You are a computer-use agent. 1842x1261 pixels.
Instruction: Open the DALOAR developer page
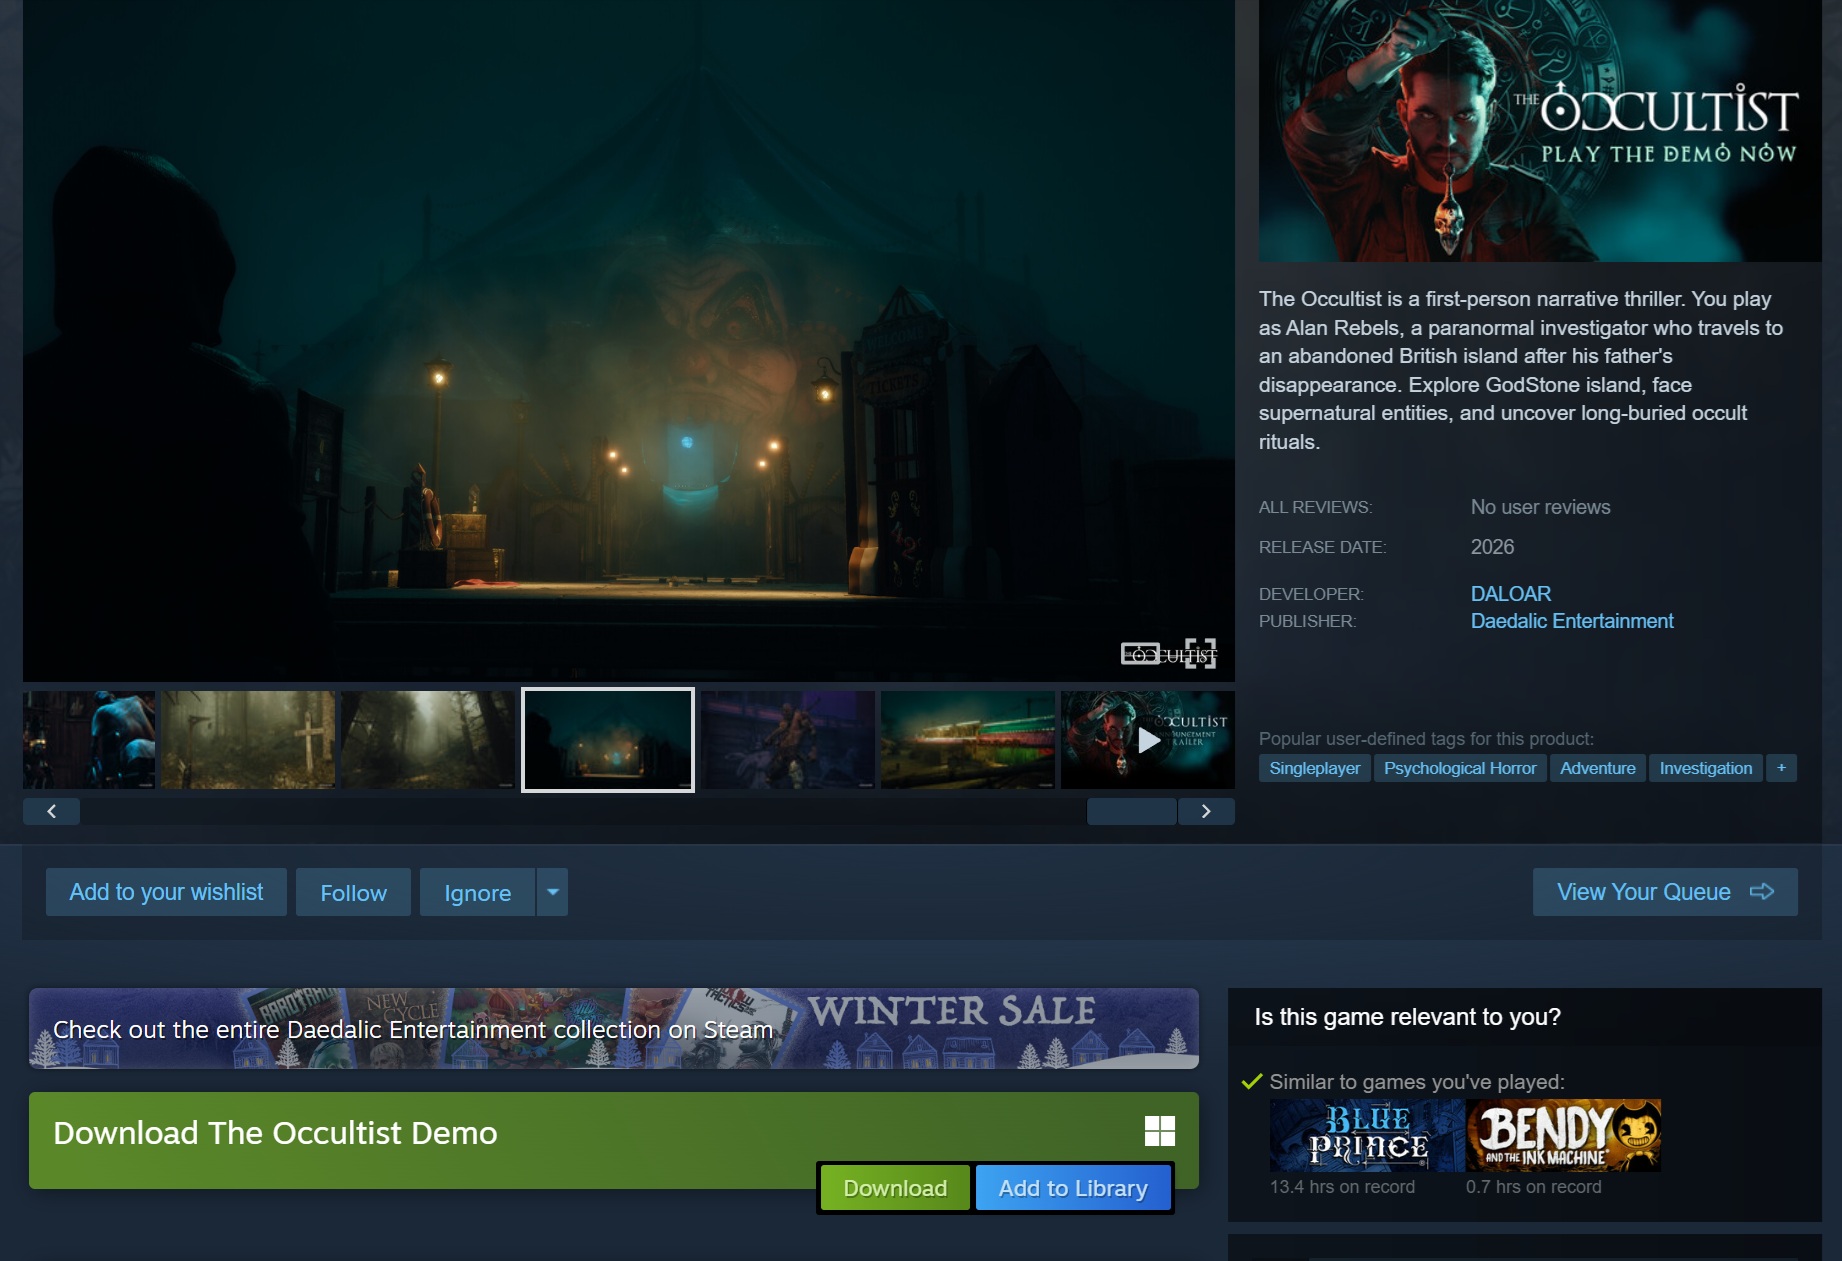pyautogui.click(x=1511, y=594)
